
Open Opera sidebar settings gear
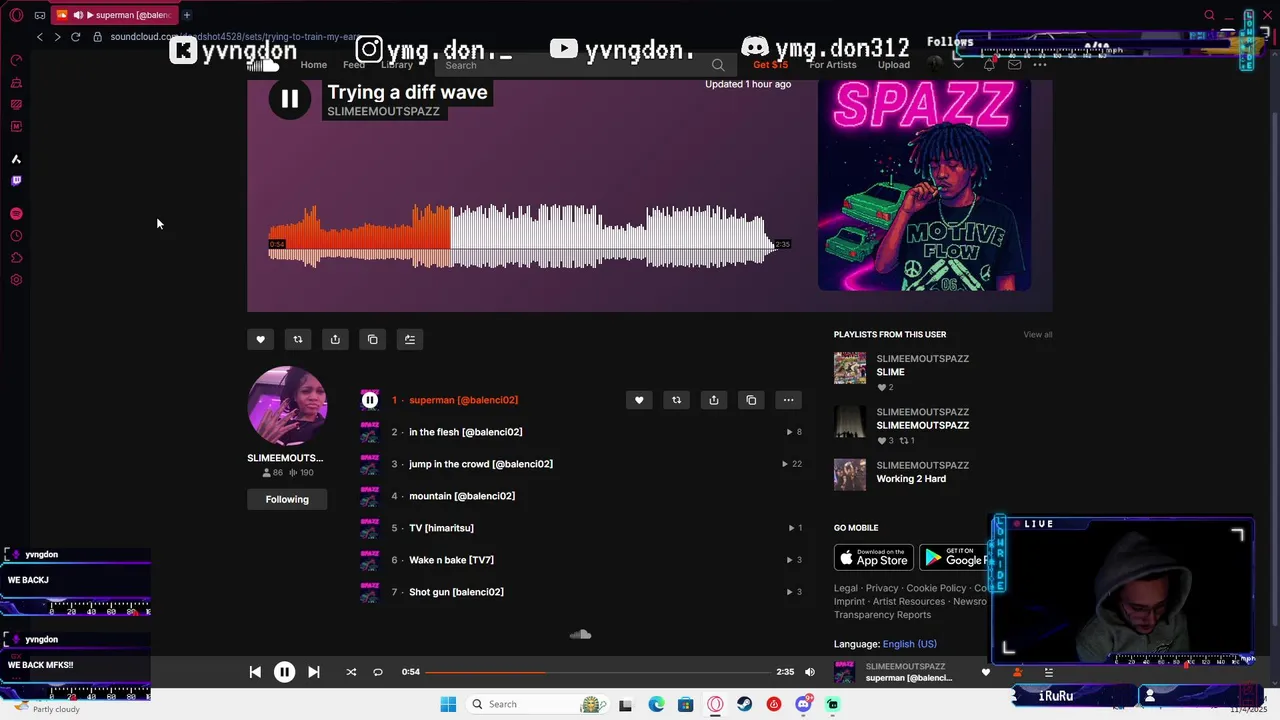point(16,280)
